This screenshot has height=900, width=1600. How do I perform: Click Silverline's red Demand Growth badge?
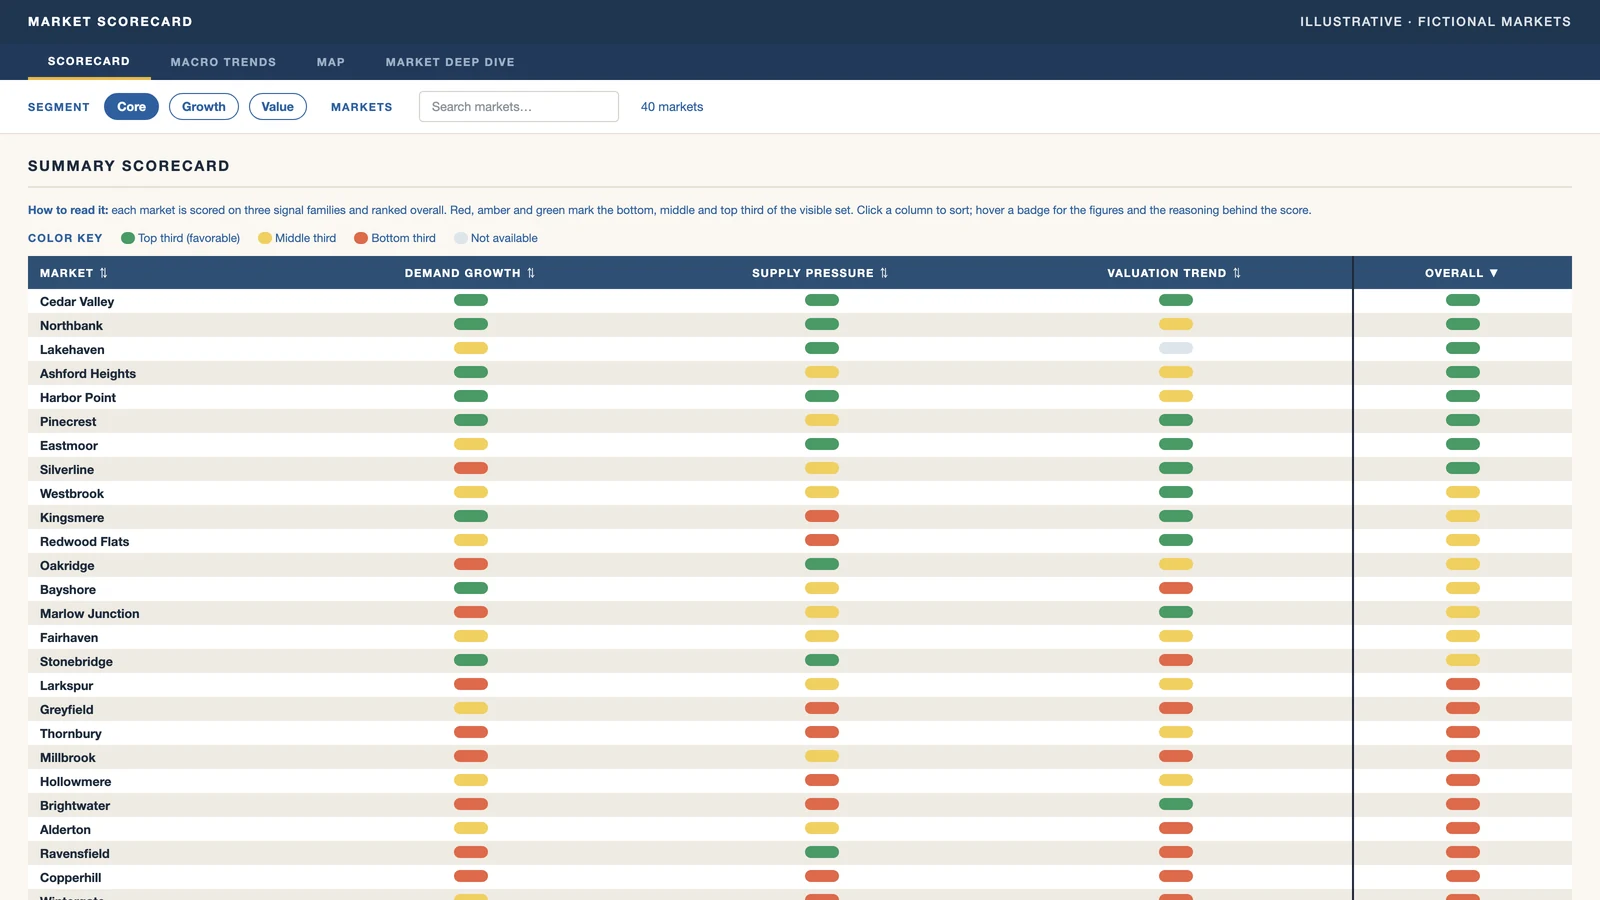point(471,468)
